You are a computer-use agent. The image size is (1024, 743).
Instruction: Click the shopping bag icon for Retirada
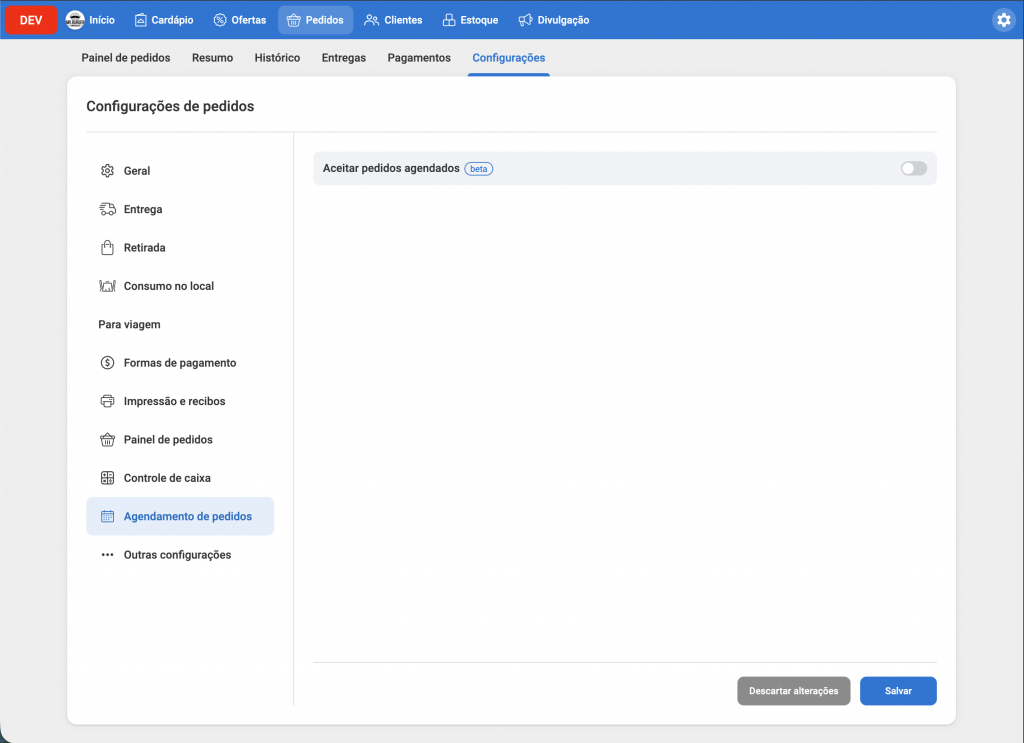pos(107,248)
